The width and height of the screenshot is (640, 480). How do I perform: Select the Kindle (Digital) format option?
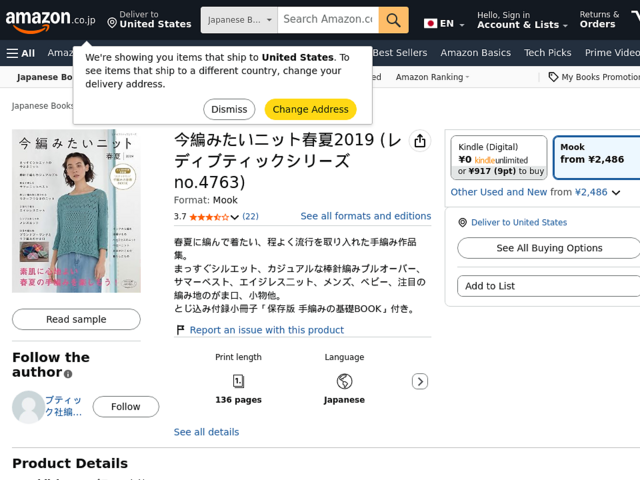click(x=499, y=158)
